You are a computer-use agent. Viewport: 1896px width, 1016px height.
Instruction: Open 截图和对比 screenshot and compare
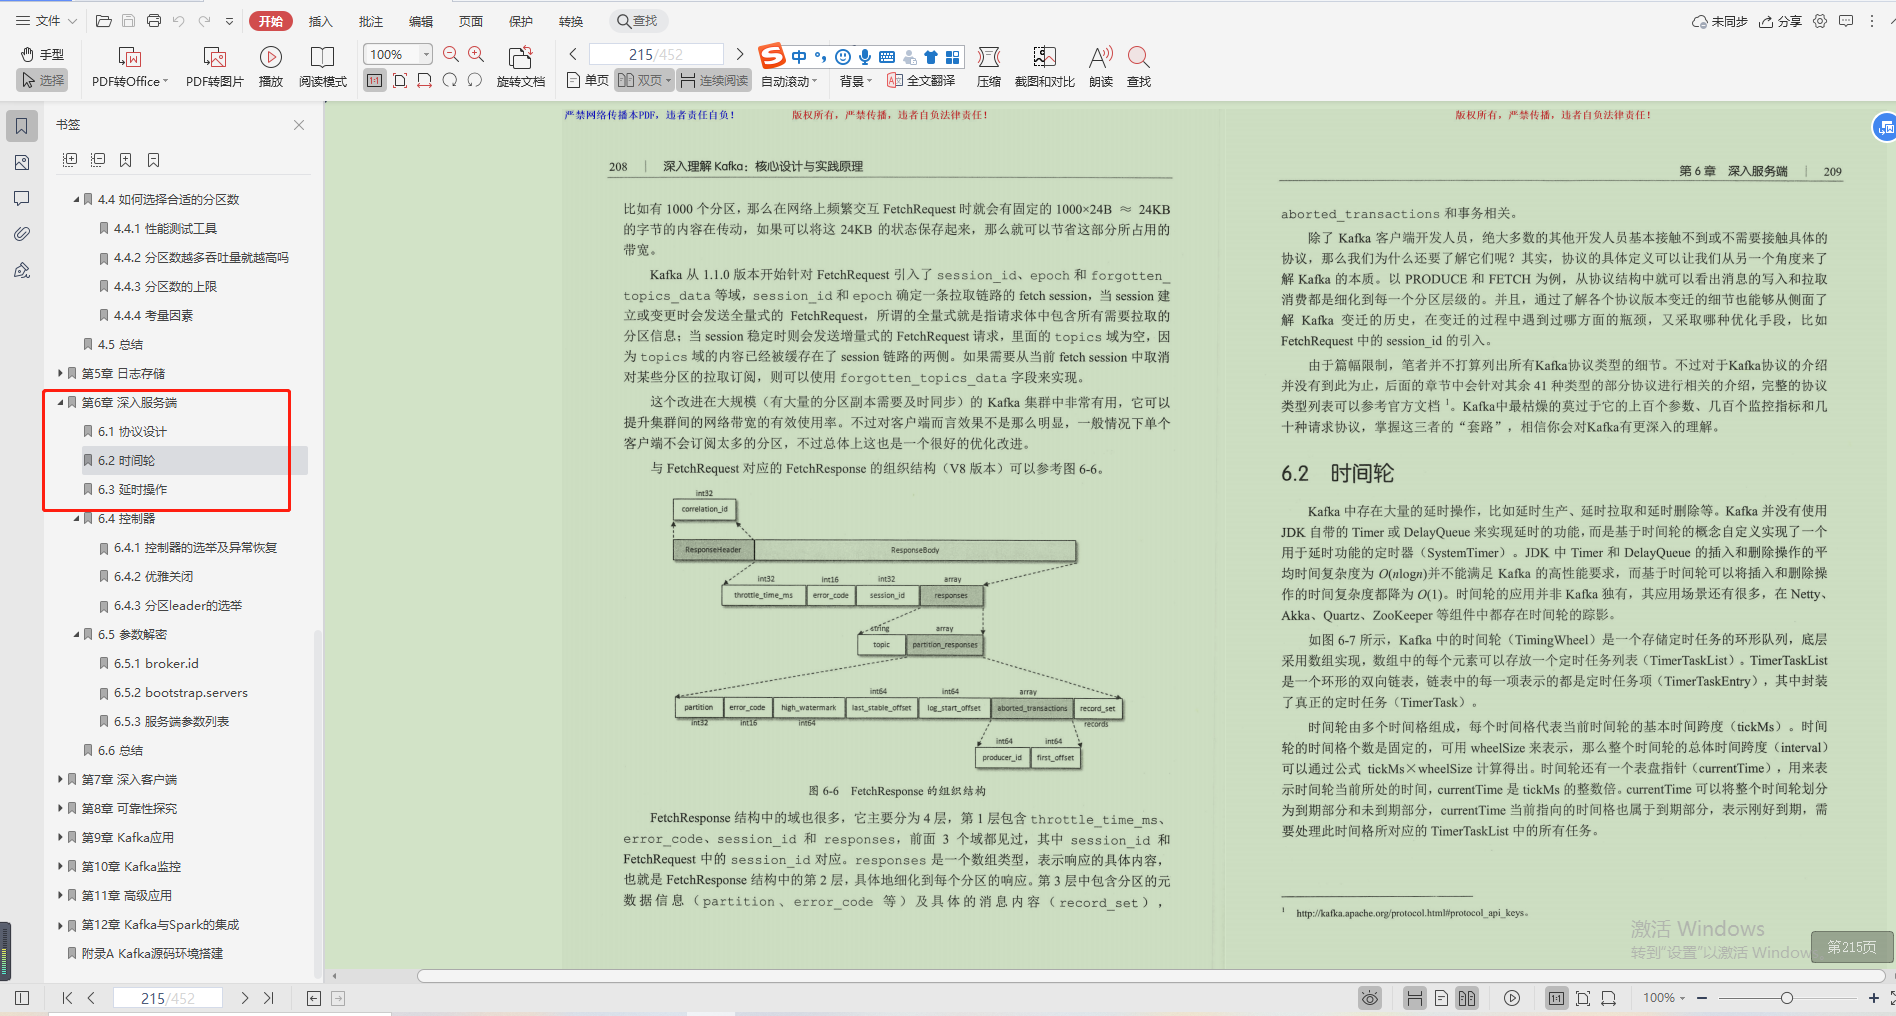coord(1045,67)
